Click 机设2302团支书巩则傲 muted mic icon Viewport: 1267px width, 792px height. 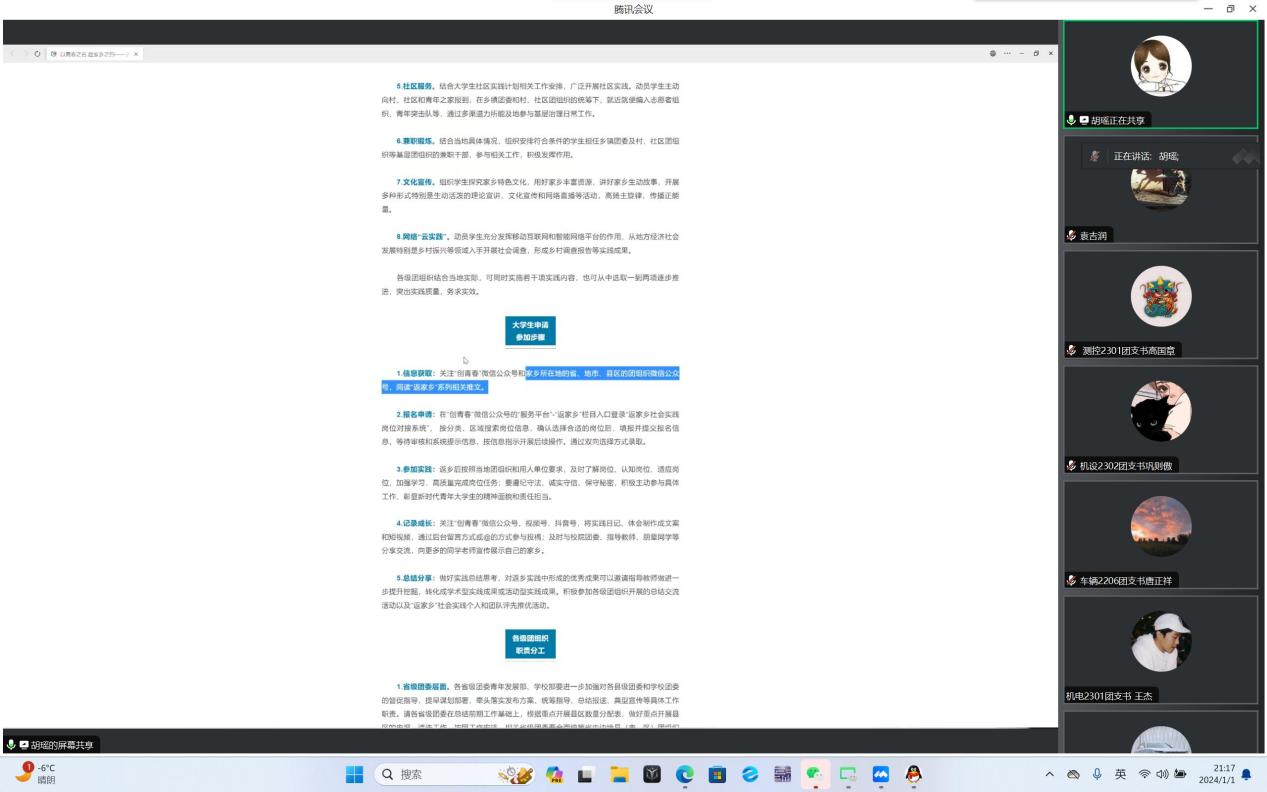coord(1072,465)
